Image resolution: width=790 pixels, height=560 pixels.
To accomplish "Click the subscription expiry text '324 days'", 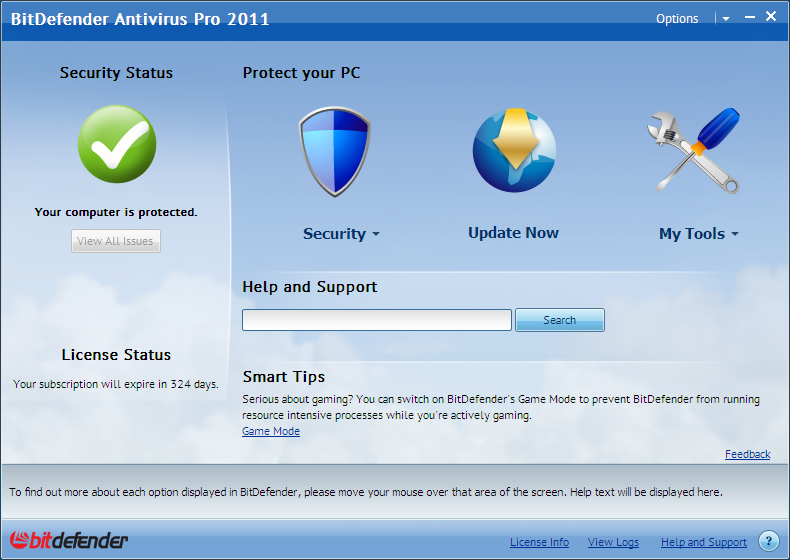I will [x=194, y=384].
